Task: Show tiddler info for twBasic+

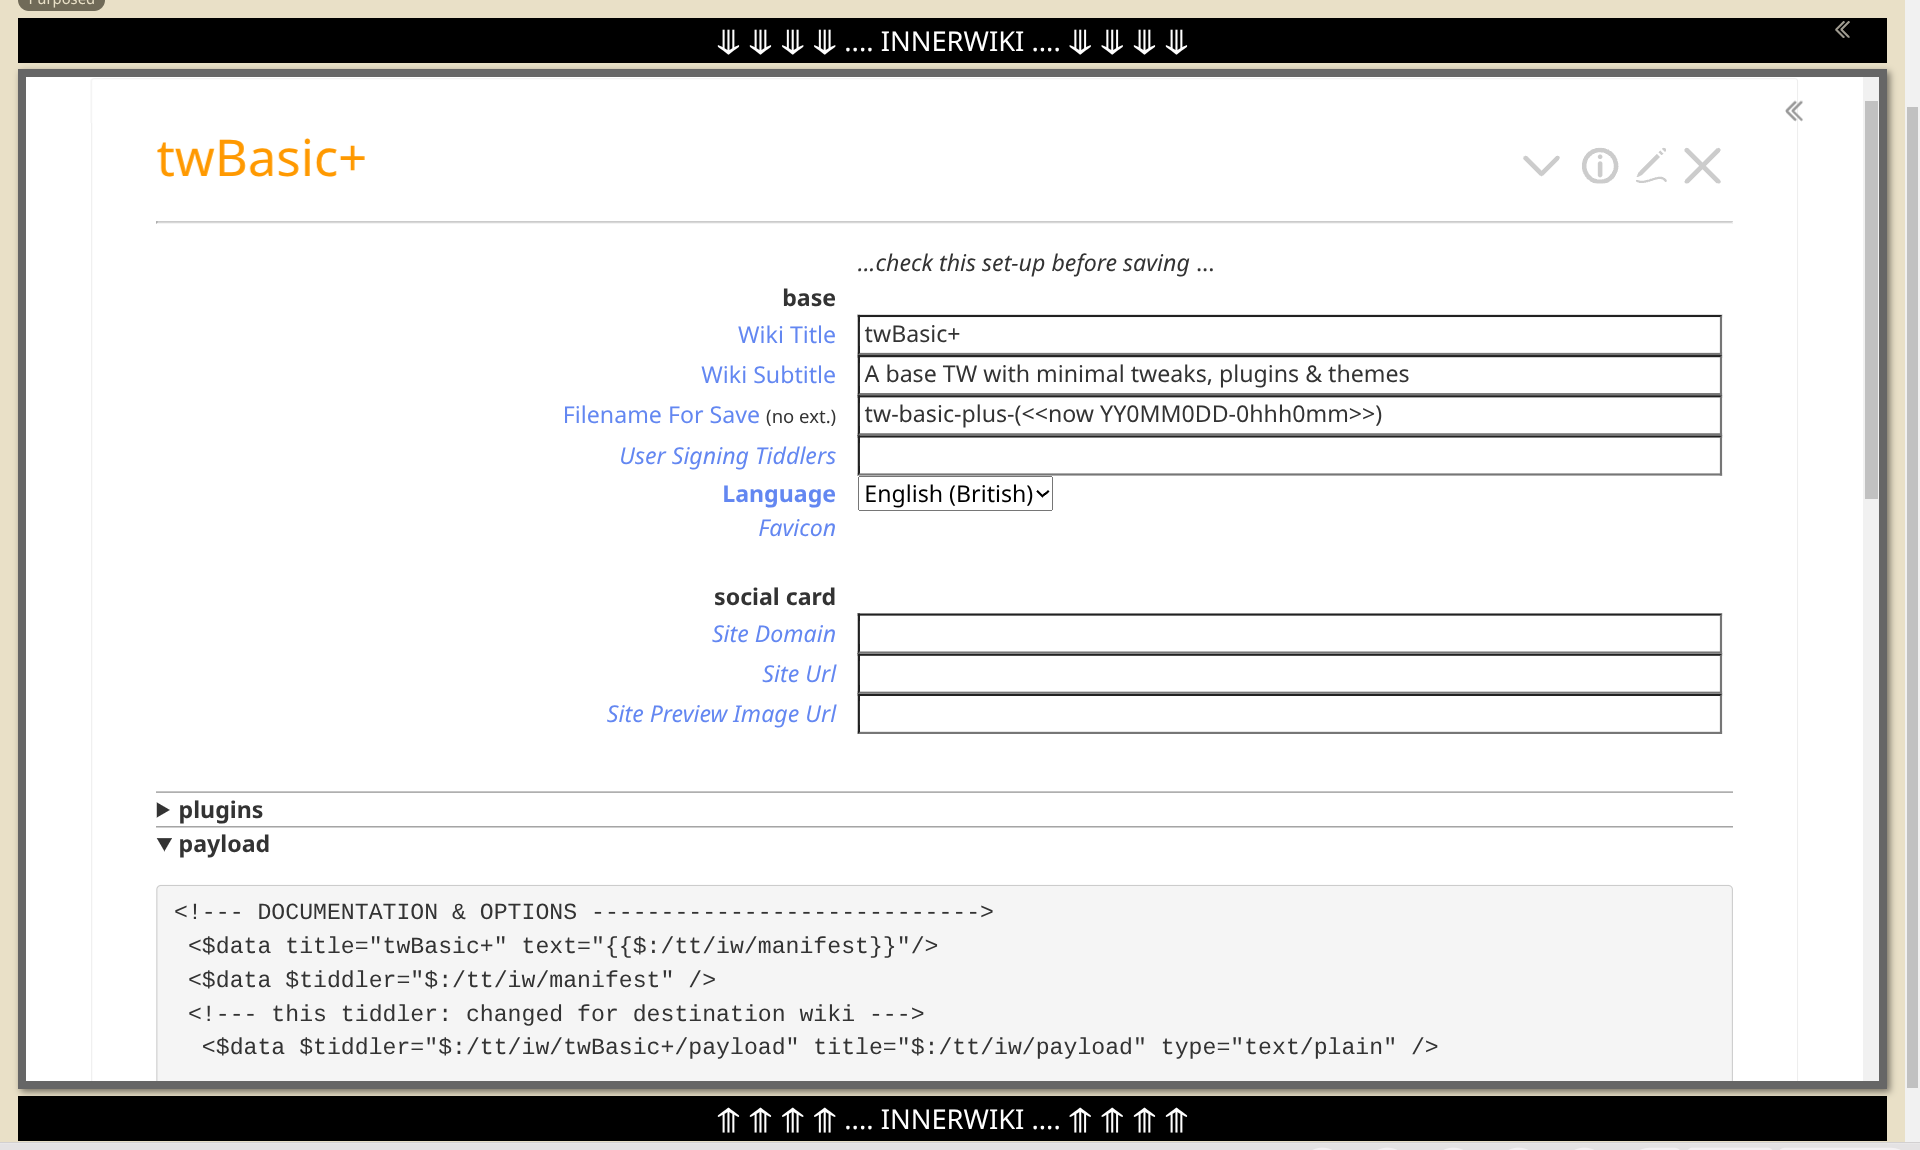Action: click(x=1600, y=166)
